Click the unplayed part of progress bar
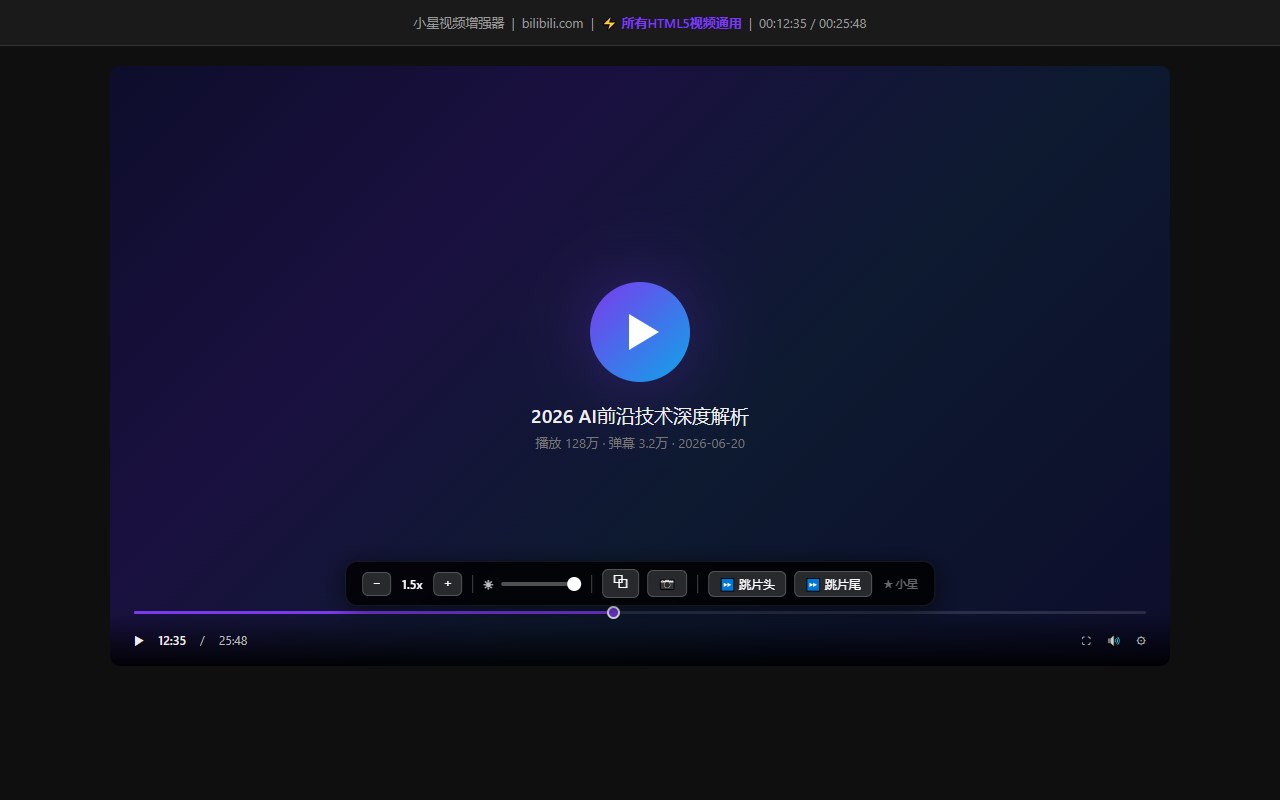 pyautogui.click(x=883, y=612)
